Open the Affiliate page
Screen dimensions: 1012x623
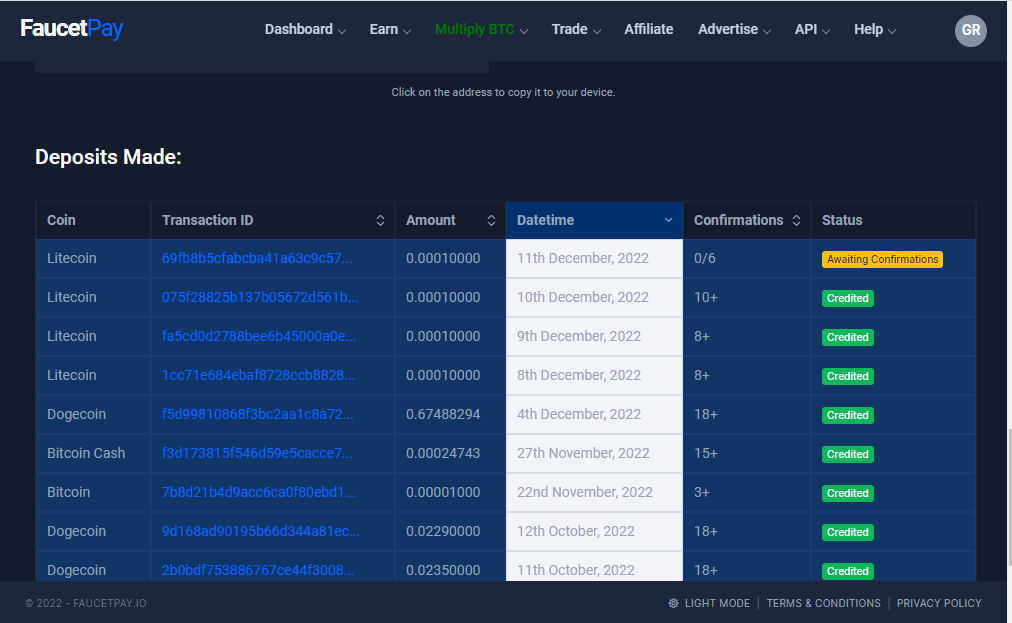tap(649, 30)
